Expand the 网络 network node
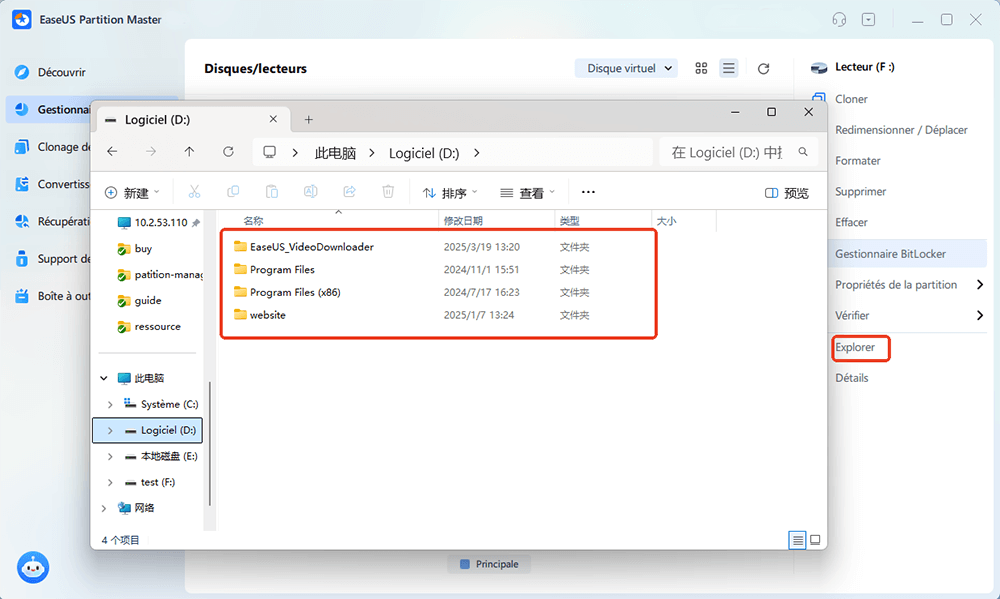Viewport: 1000px width, 599px height. pos(104,508)
